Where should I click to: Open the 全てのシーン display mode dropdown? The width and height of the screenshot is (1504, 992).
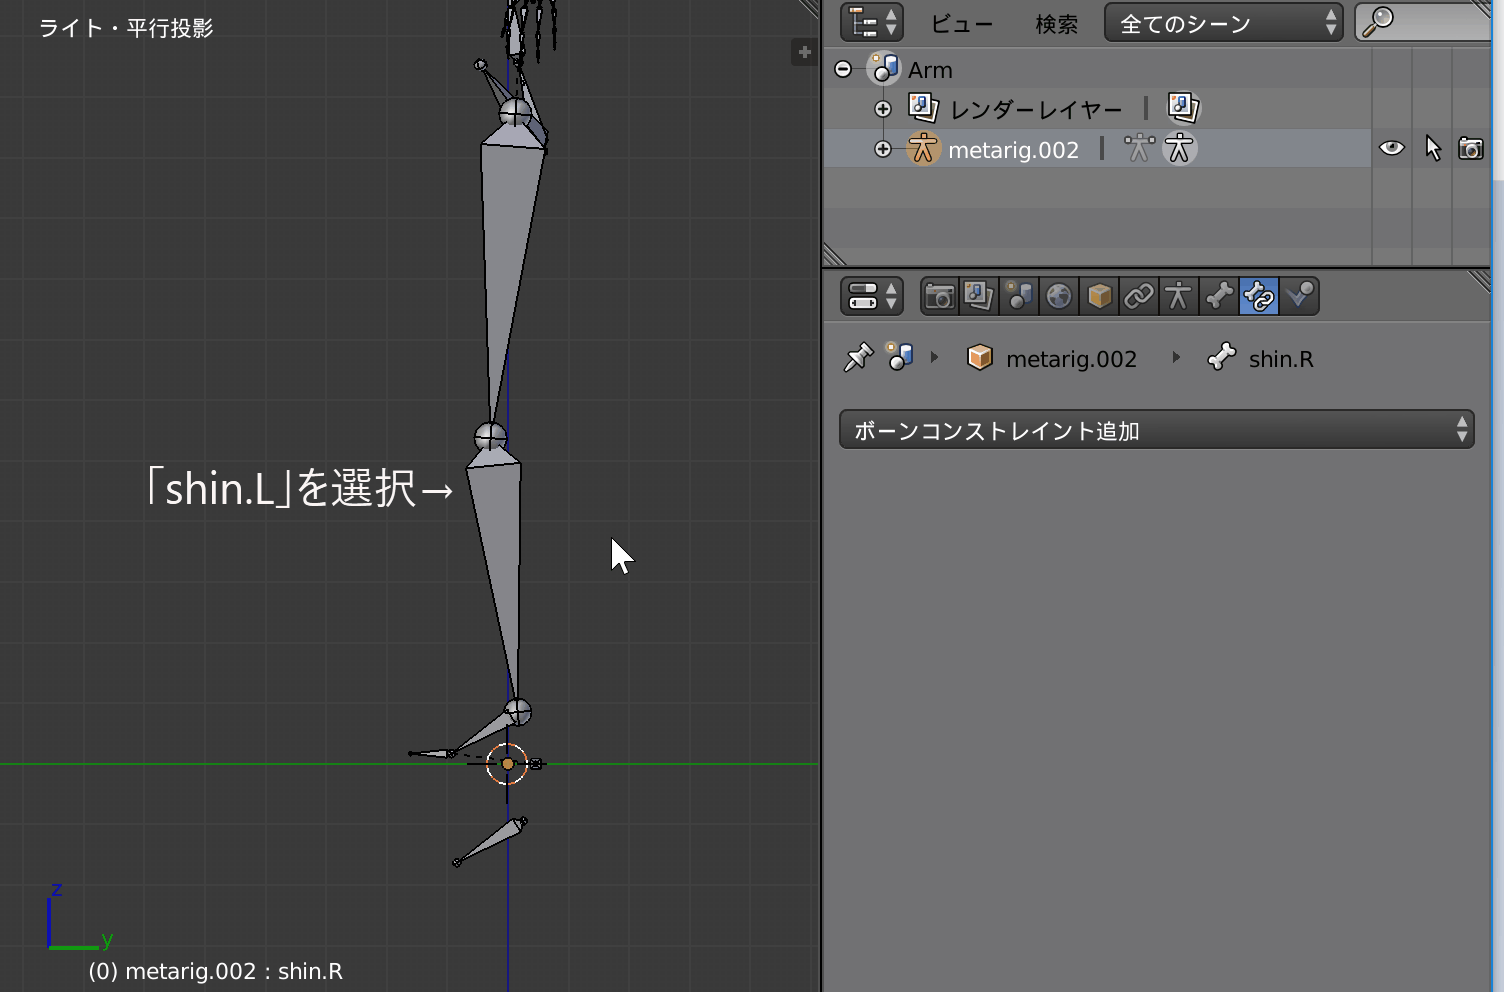pyautogui.click(x=1223, y=23)
